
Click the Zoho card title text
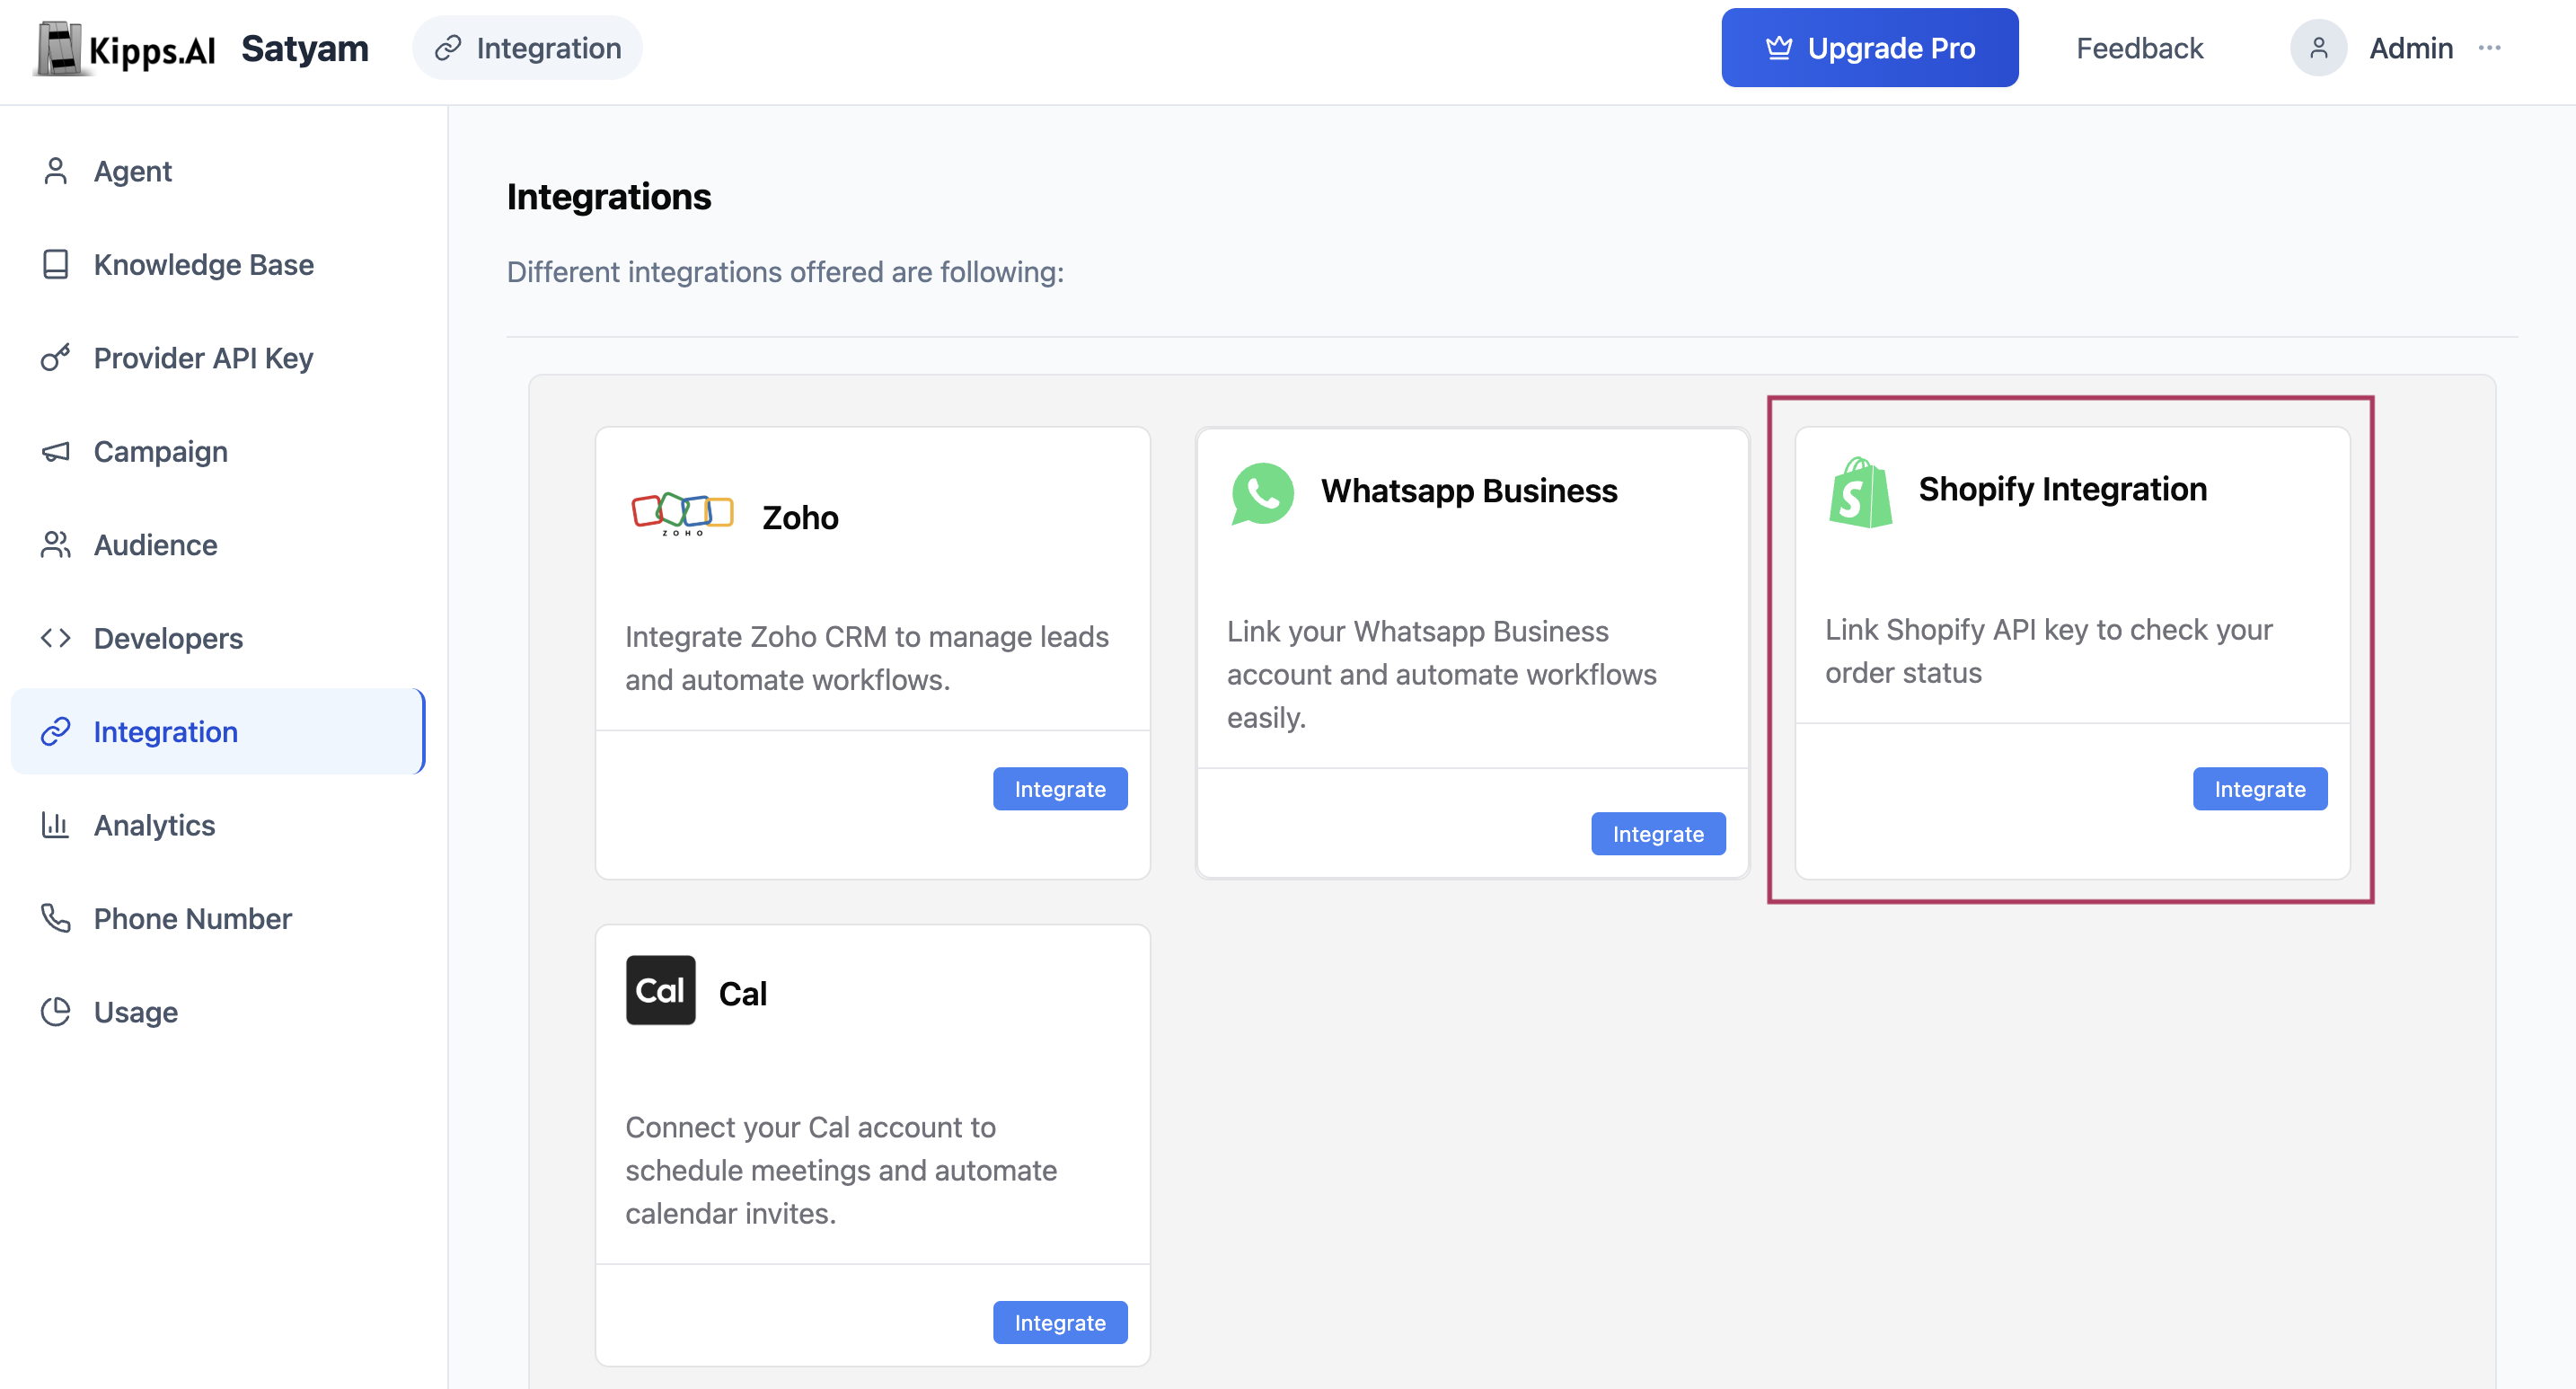click(x=800, y=518)
